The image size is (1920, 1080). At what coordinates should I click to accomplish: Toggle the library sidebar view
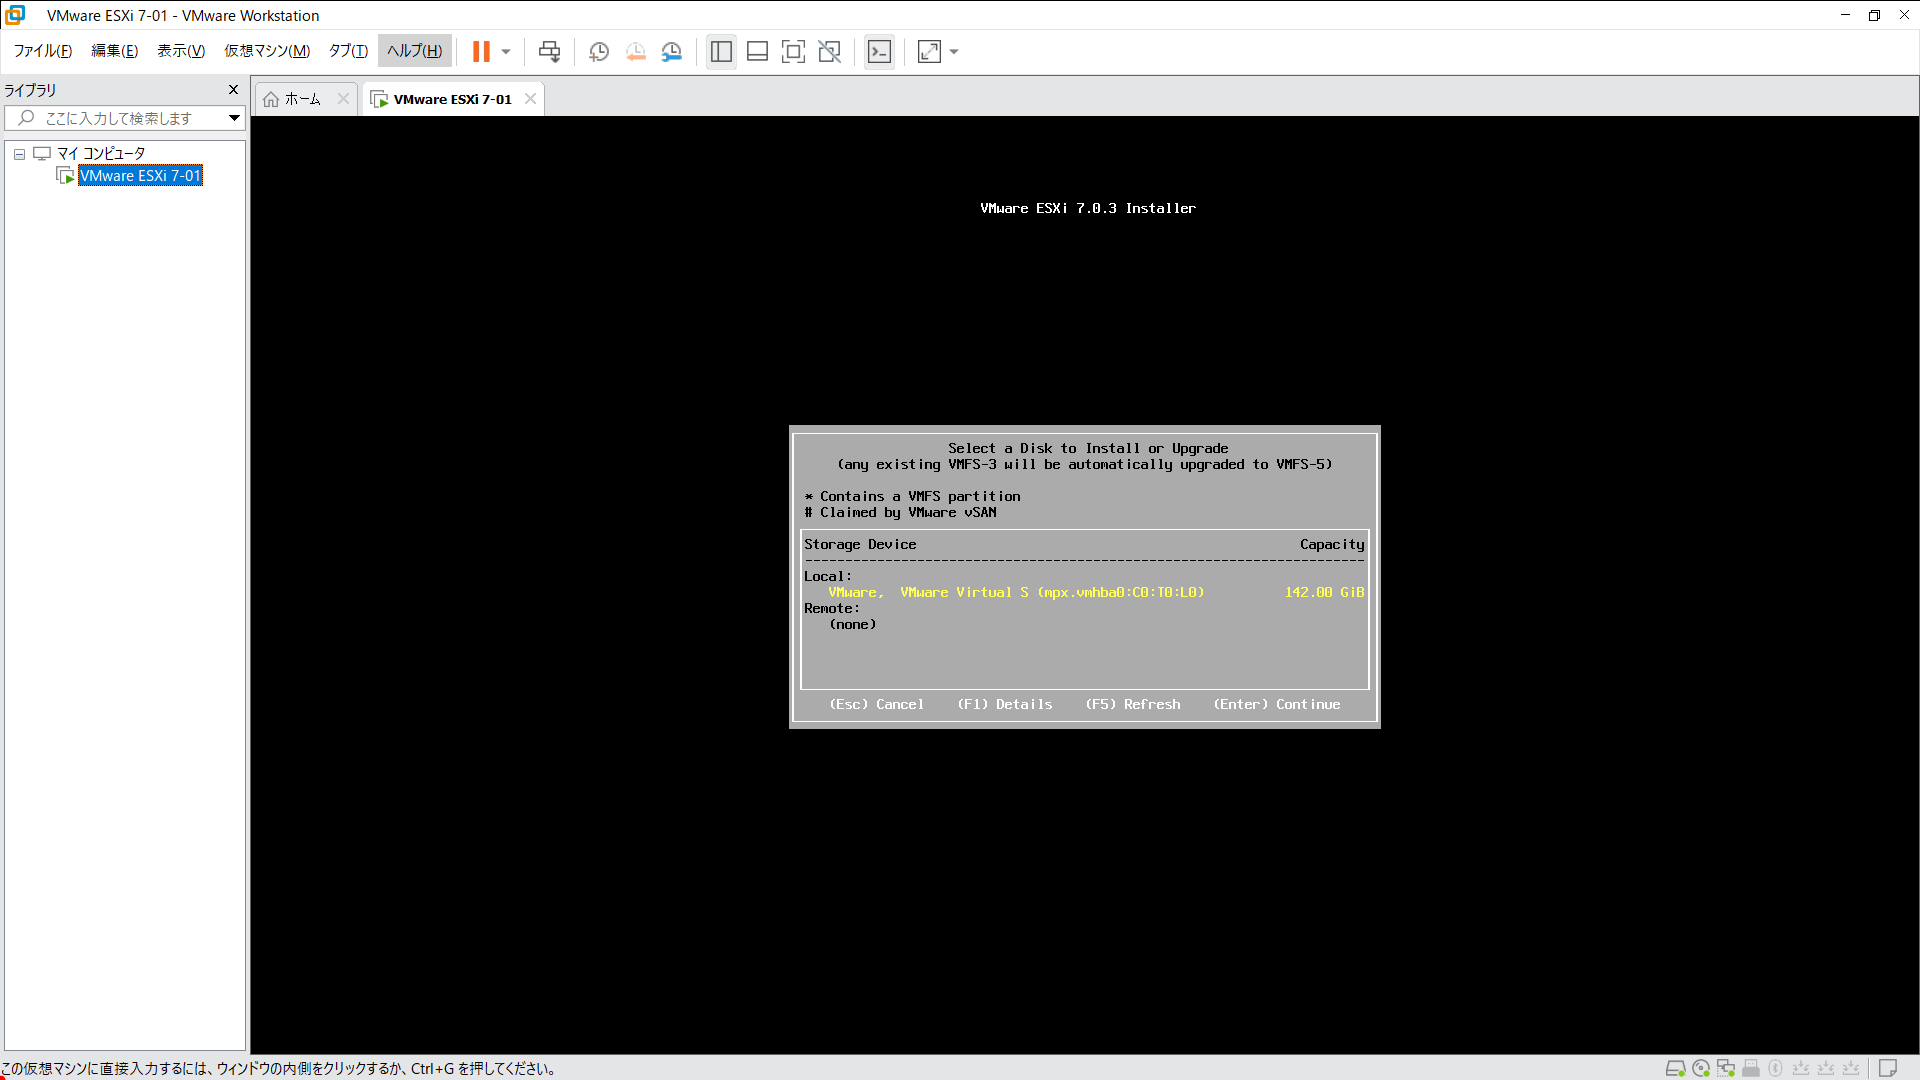coord(721,52)
